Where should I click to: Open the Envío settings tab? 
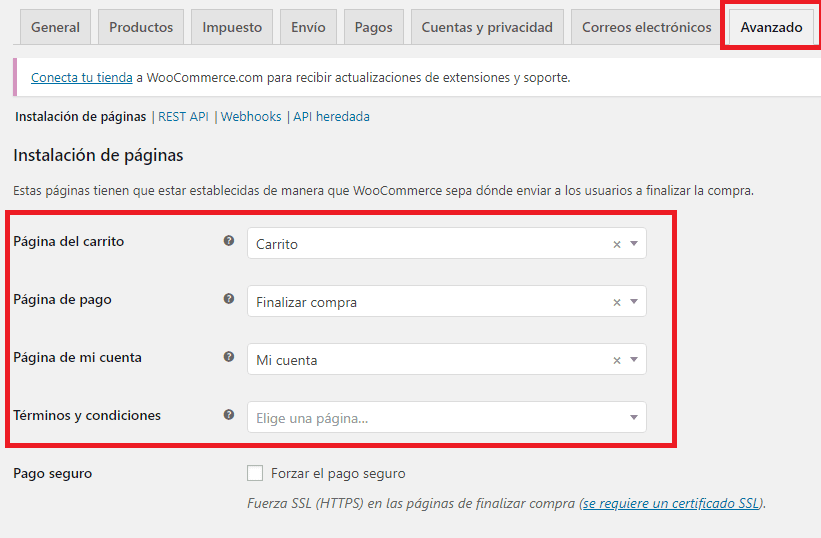tap(308, 27)
